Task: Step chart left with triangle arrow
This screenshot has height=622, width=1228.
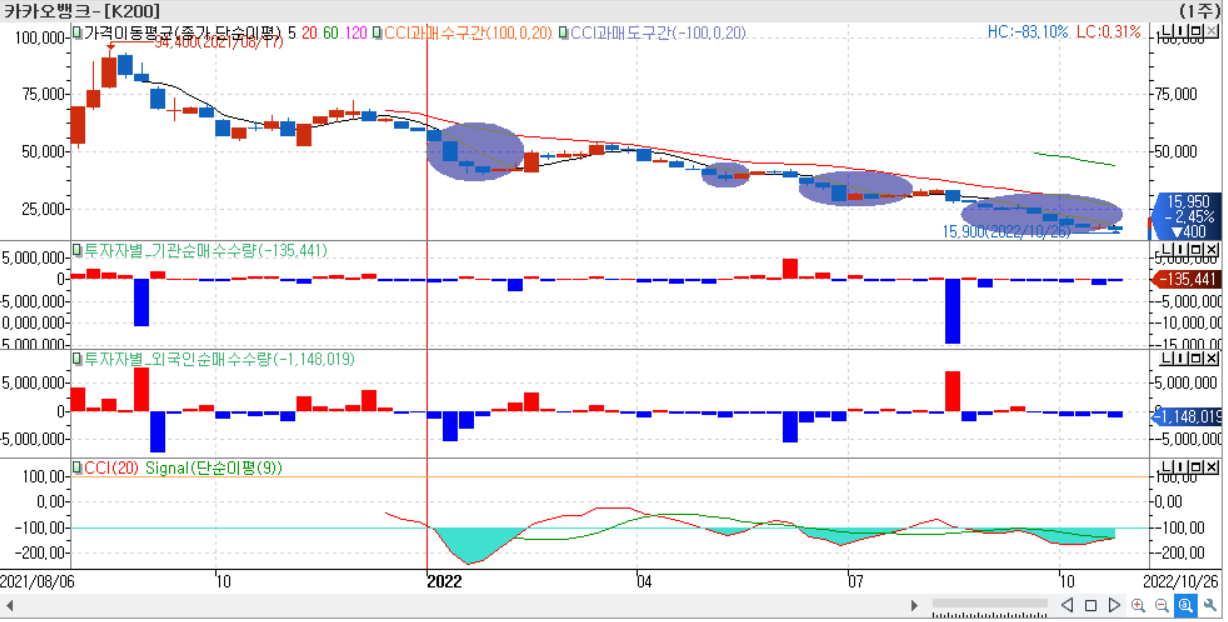Action: click(x=1067, y=606)
